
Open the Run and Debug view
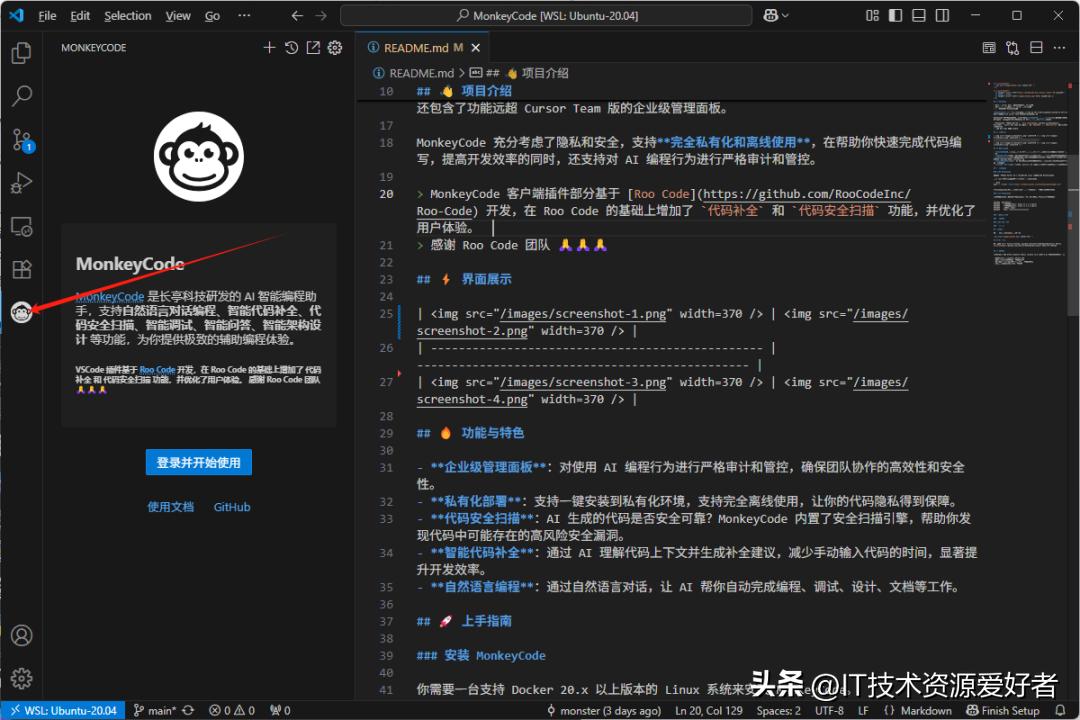click(22, 182)
